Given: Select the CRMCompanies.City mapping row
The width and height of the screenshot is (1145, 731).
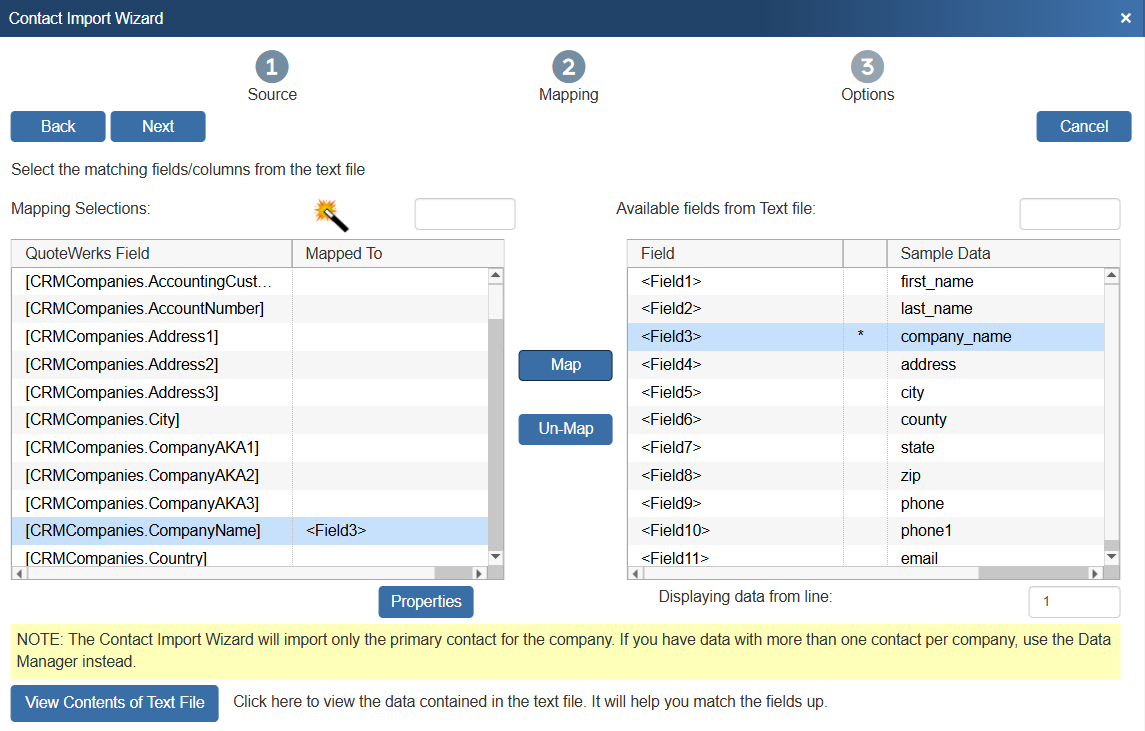Looking at the screenshot, I should [150, 420].
